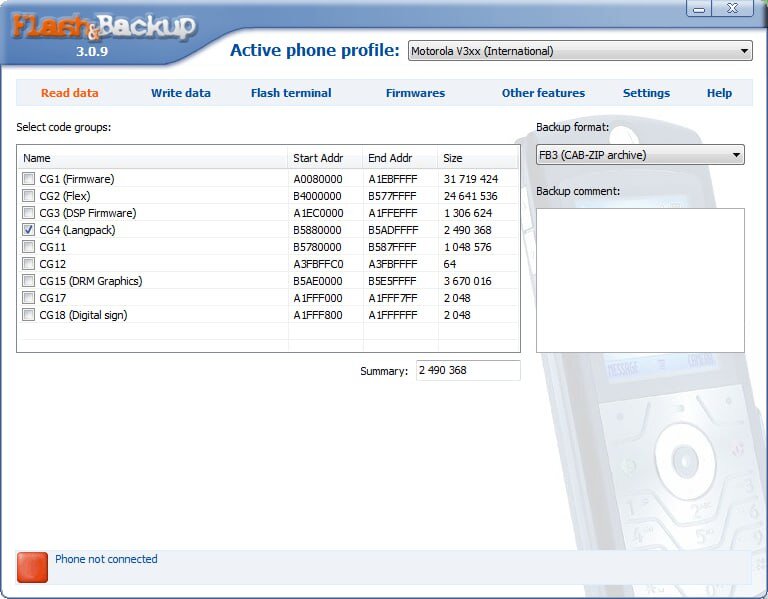Open the Help menu
The image size is (768, 599).
[x=719, y=93]
